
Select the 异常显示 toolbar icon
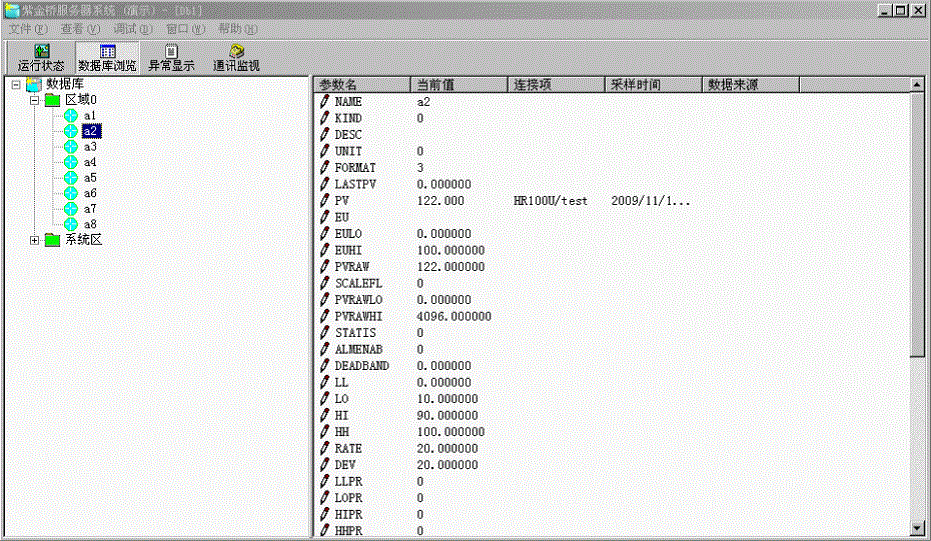pyautogui.click(x=171, y=58)
